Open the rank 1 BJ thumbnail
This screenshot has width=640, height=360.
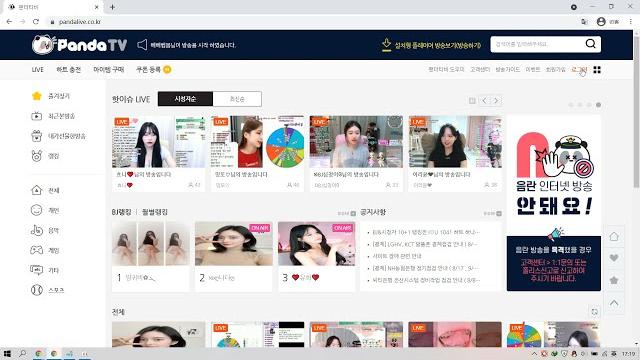(x=151, y=244)
